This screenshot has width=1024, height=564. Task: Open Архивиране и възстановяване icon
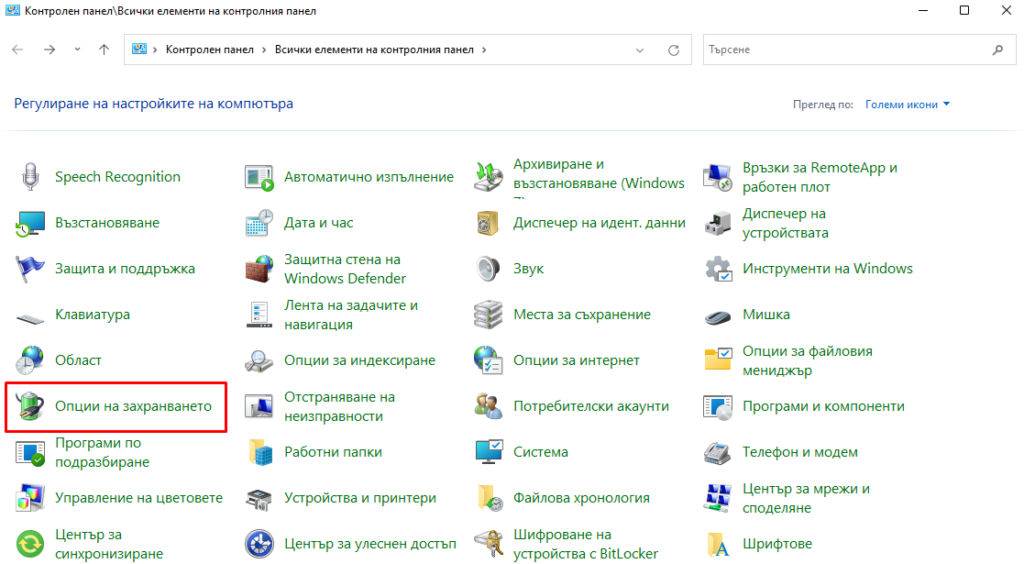pyautogui.click(x=488, y=177)
